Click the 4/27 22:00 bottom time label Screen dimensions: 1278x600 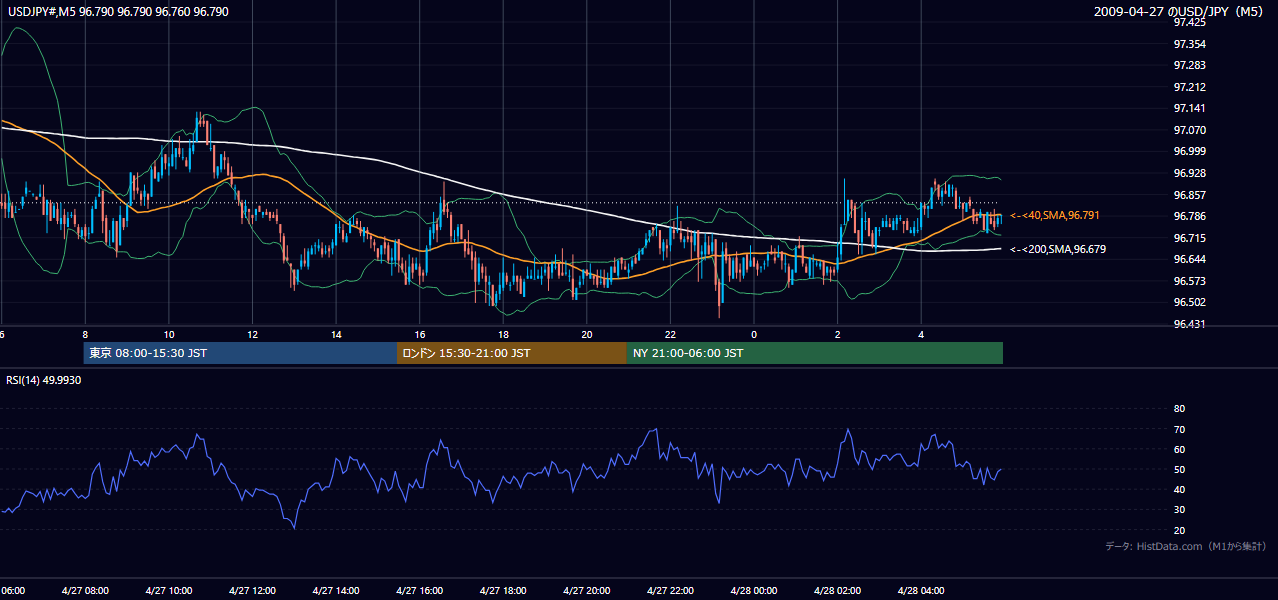click(x=670, y=591)
